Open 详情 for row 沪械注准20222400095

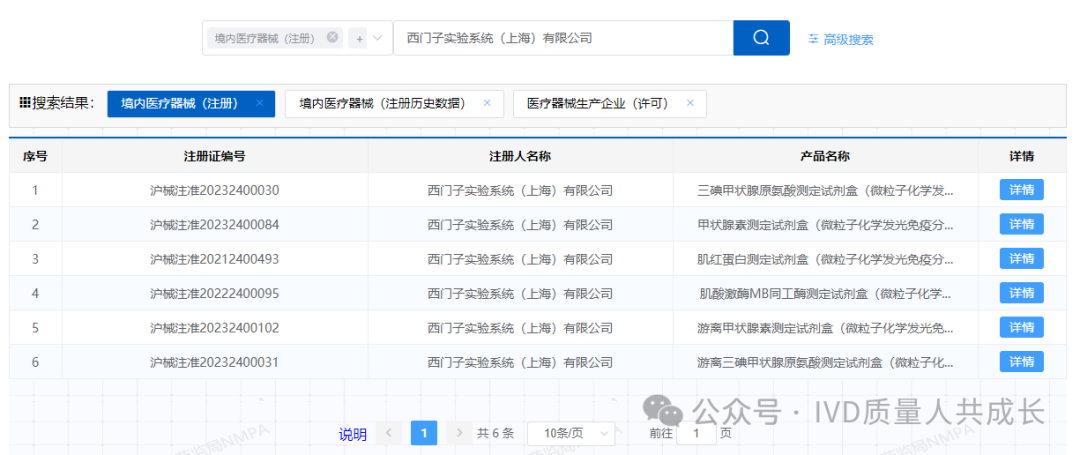(1021, 293)
